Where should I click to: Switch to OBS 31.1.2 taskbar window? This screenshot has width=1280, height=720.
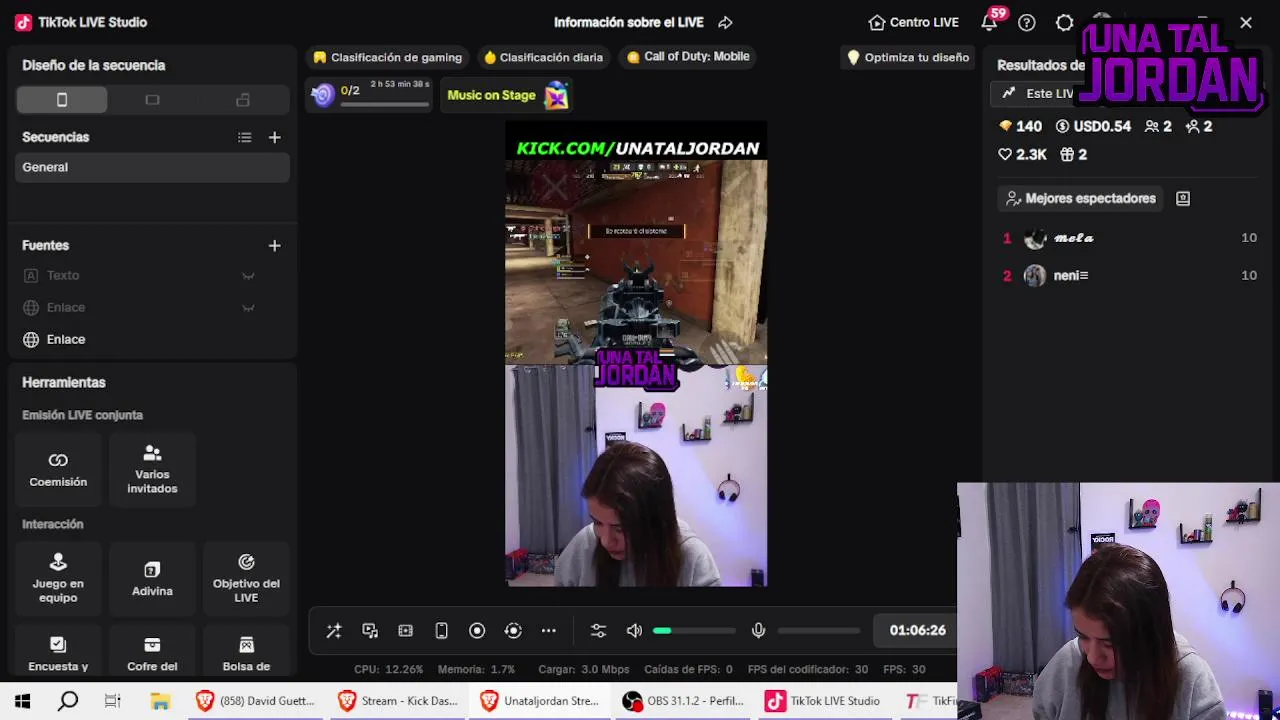pos(683,701)
